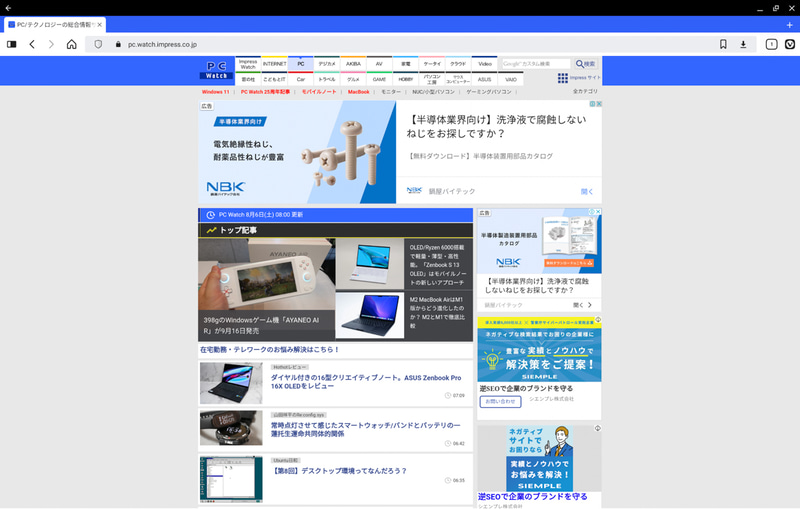The height and width of the screenshot is (509, 800).
Task: Open the ASUS nav tab
Action: (485, 79)
